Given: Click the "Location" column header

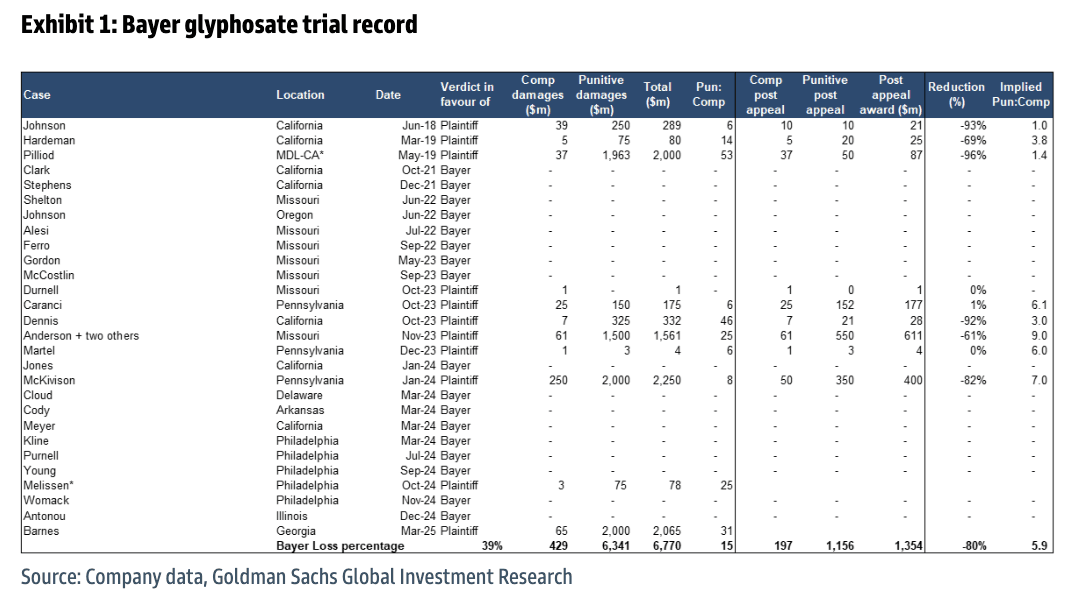Looking at the screenshot, I should 300,95.
